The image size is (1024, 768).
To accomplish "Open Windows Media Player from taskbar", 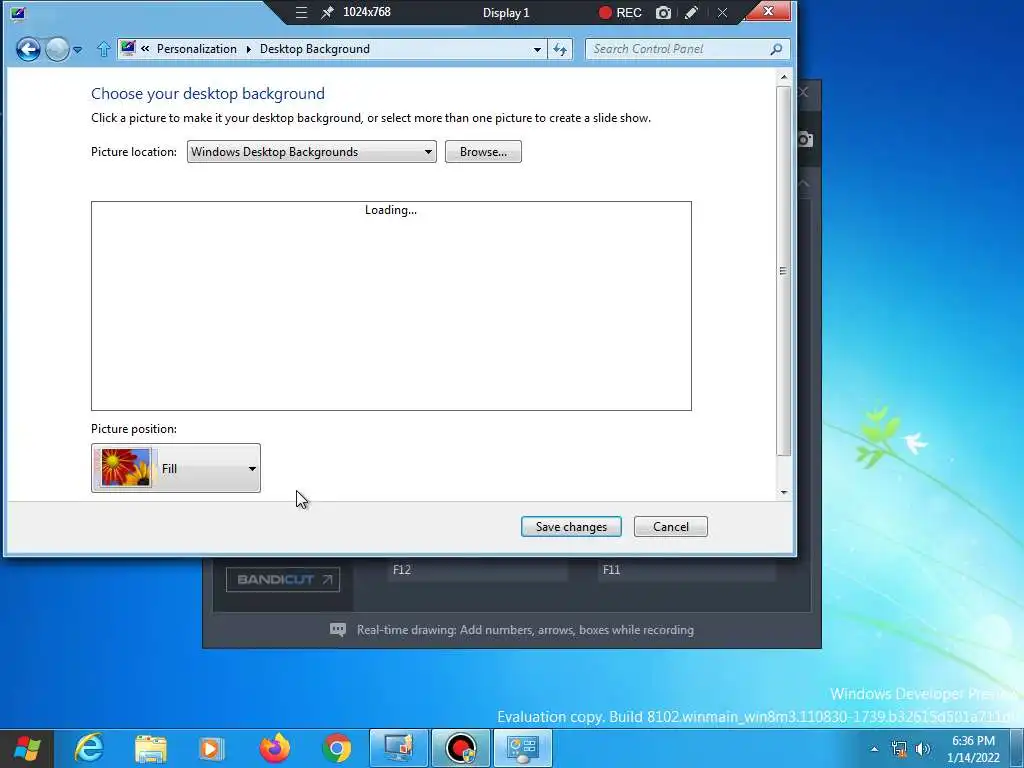I will pos(212,748).
